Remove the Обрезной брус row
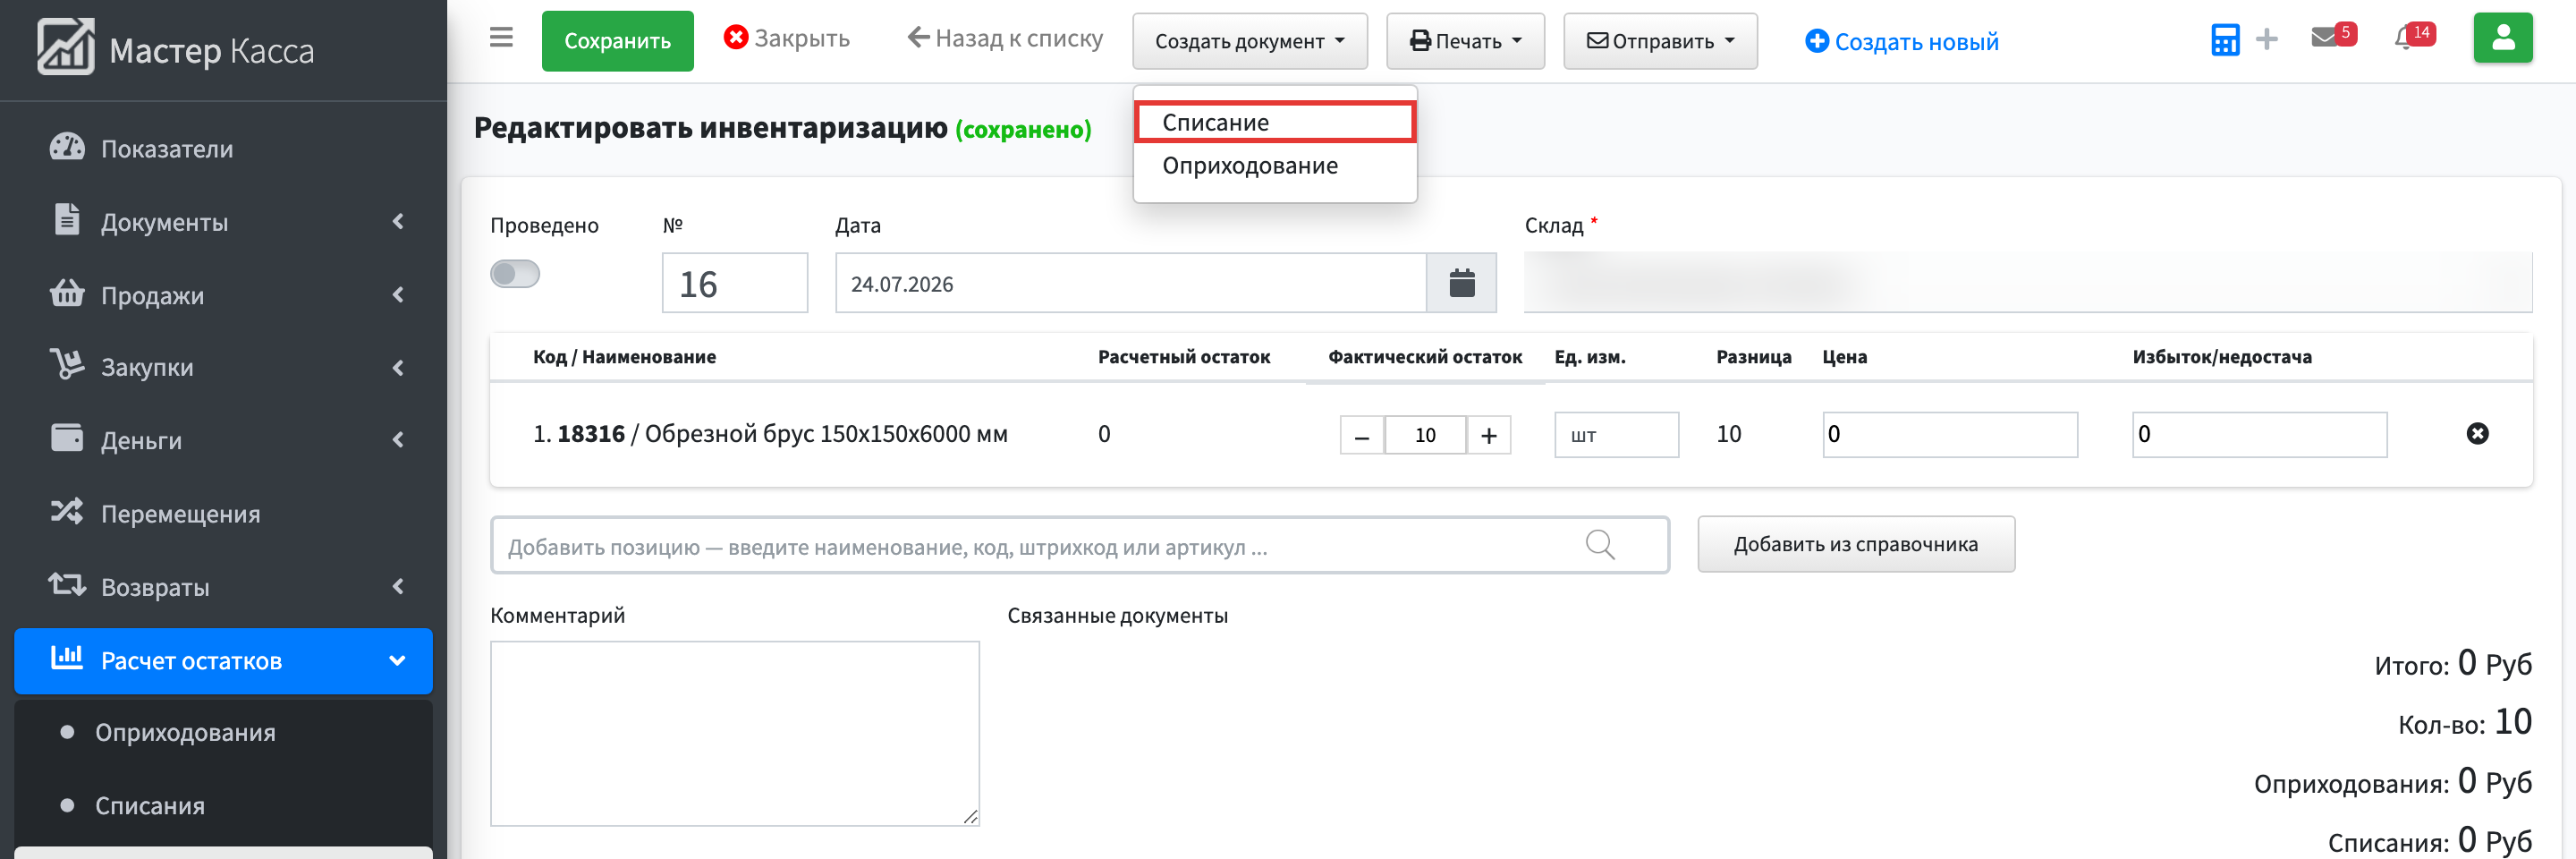 click(2477, 433)
